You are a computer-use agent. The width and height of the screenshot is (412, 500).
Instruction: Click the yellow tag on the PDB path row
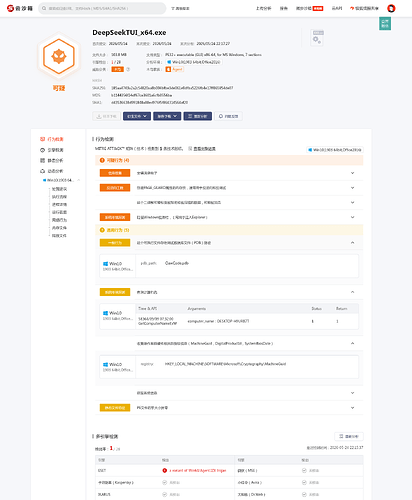115,243
